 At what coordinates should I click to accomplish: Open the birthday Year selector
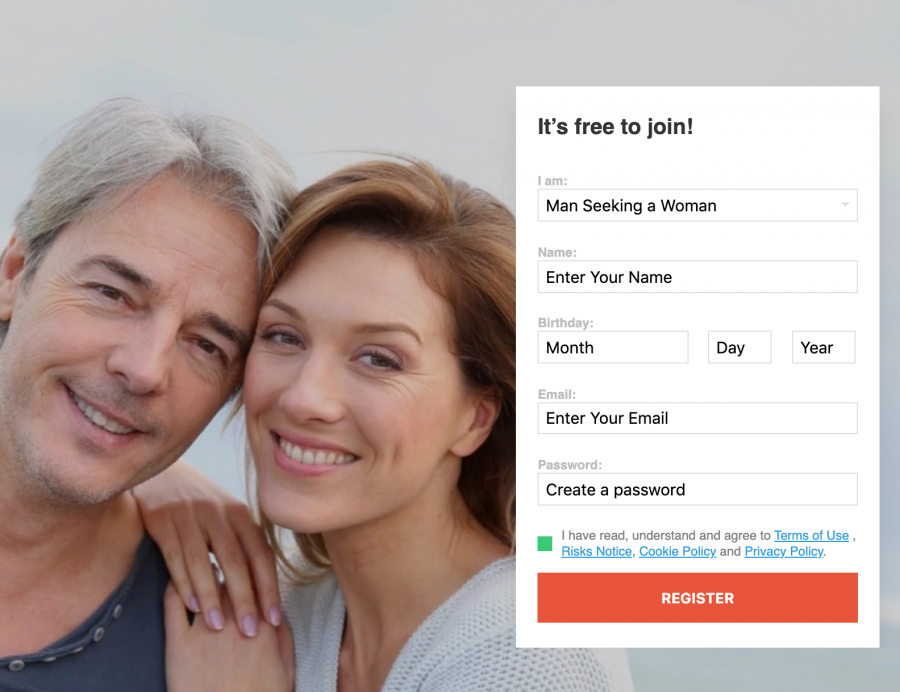click(x=824, y=347)
